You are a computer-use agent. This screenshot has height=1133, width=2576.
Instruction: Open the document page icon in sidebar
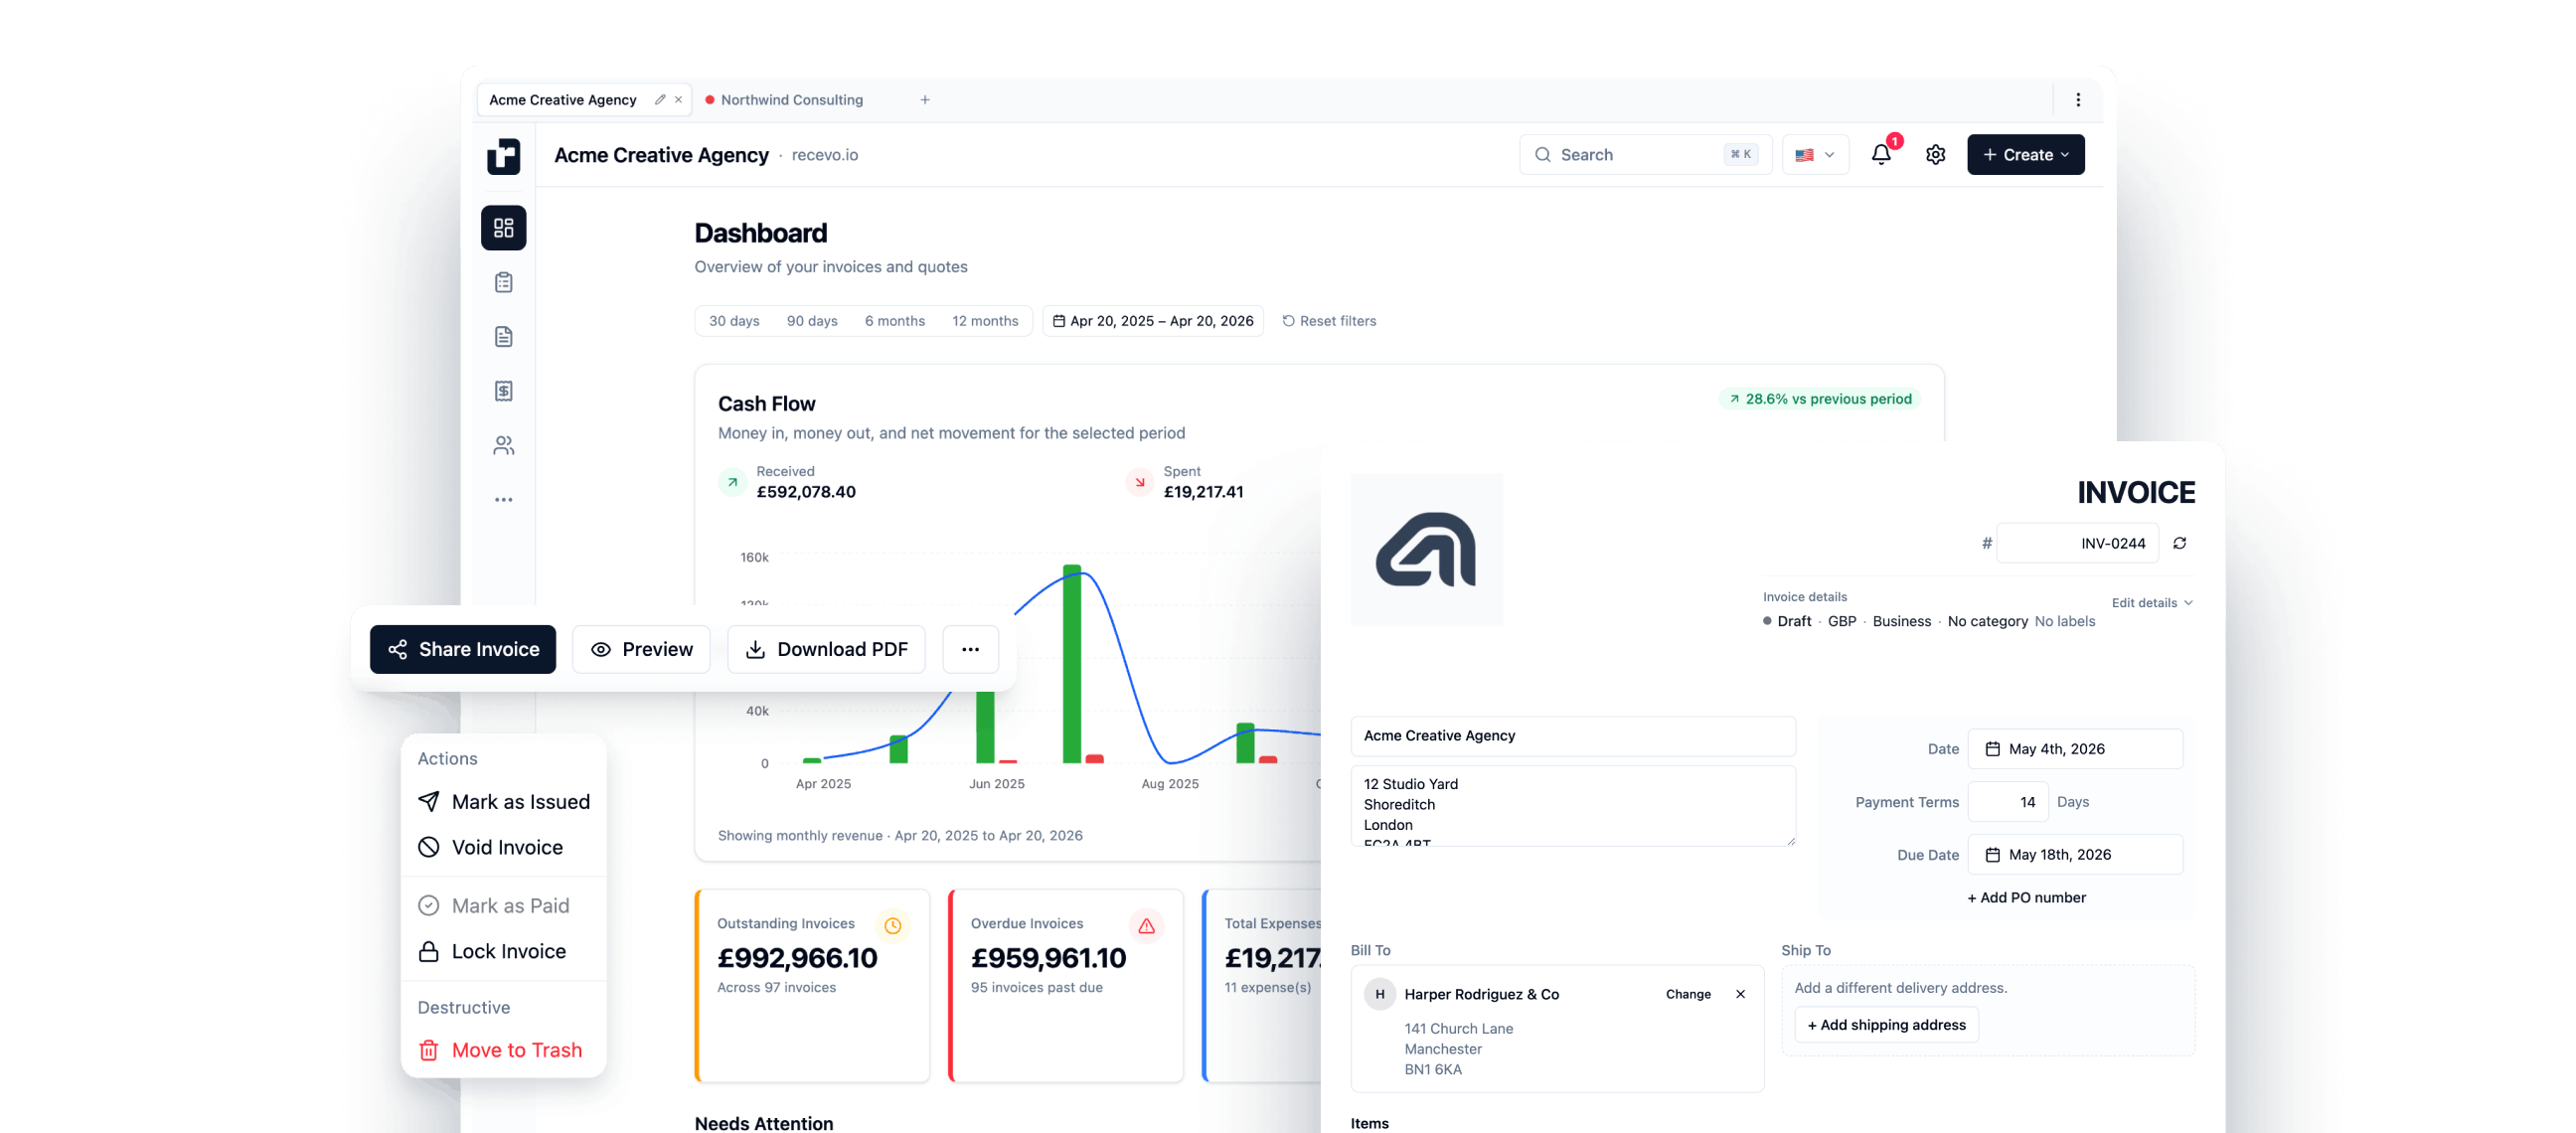coord(503,336)
